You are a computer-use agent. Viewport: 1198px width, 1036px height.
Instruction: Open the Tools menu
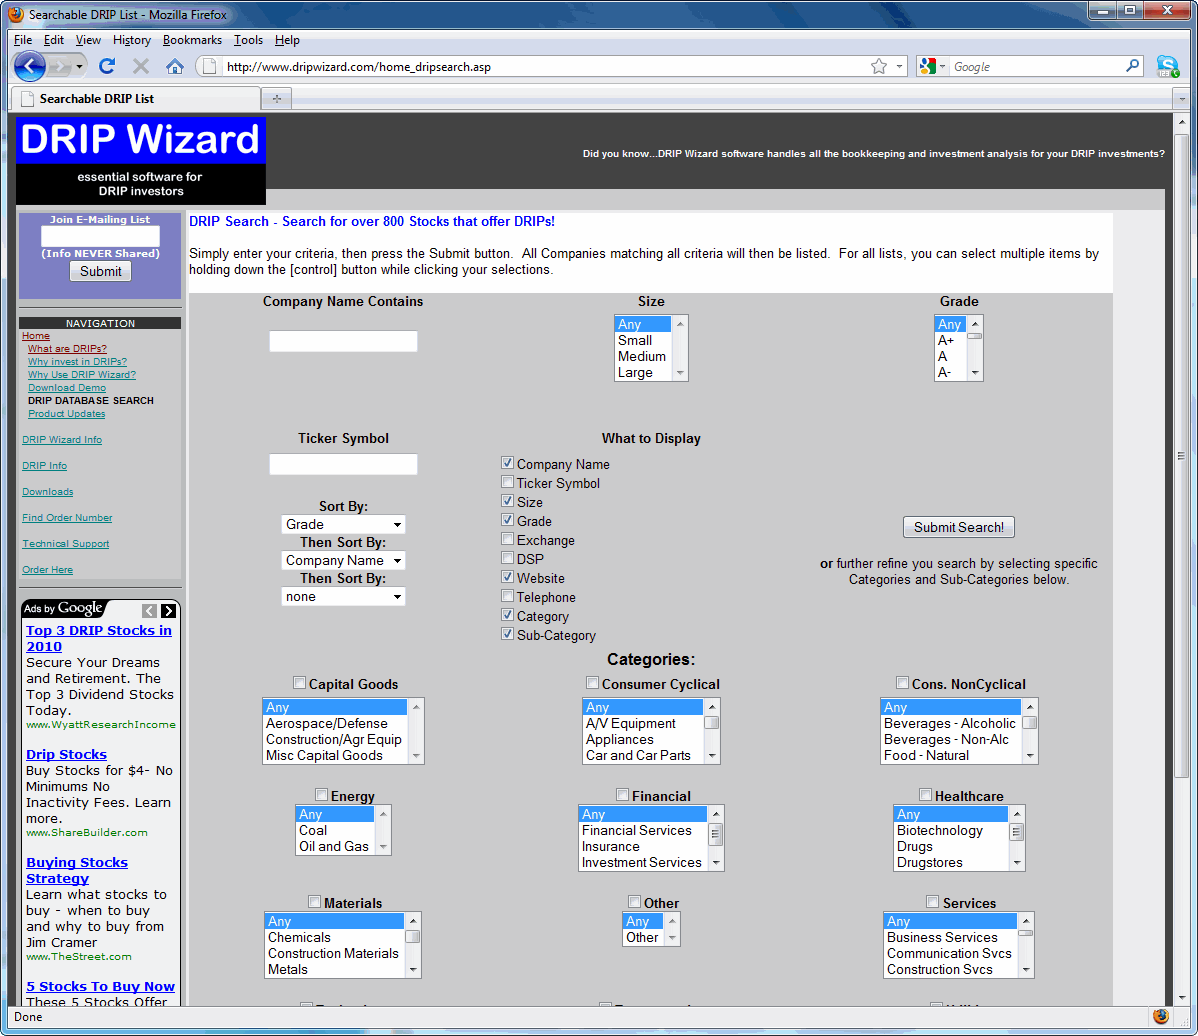pos(248,40)
